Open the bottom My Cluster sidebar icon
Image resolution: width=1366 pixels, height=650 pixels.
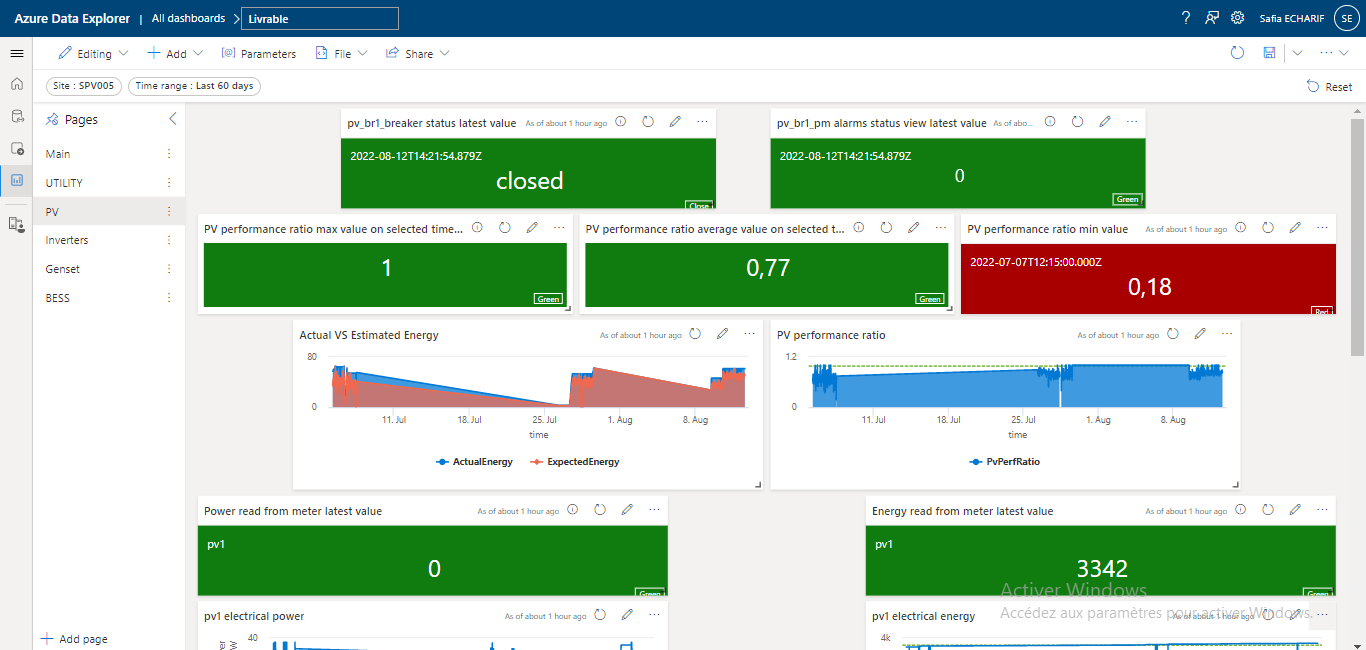[x=16, y=224]
